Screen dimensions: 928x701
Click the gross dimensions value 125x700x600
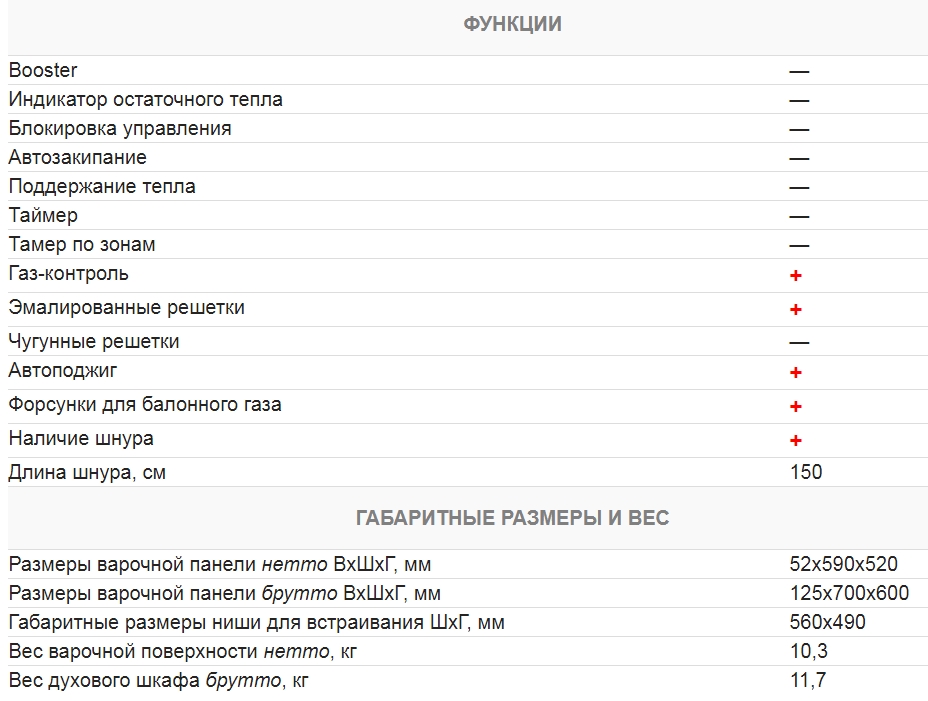(849, 593)
